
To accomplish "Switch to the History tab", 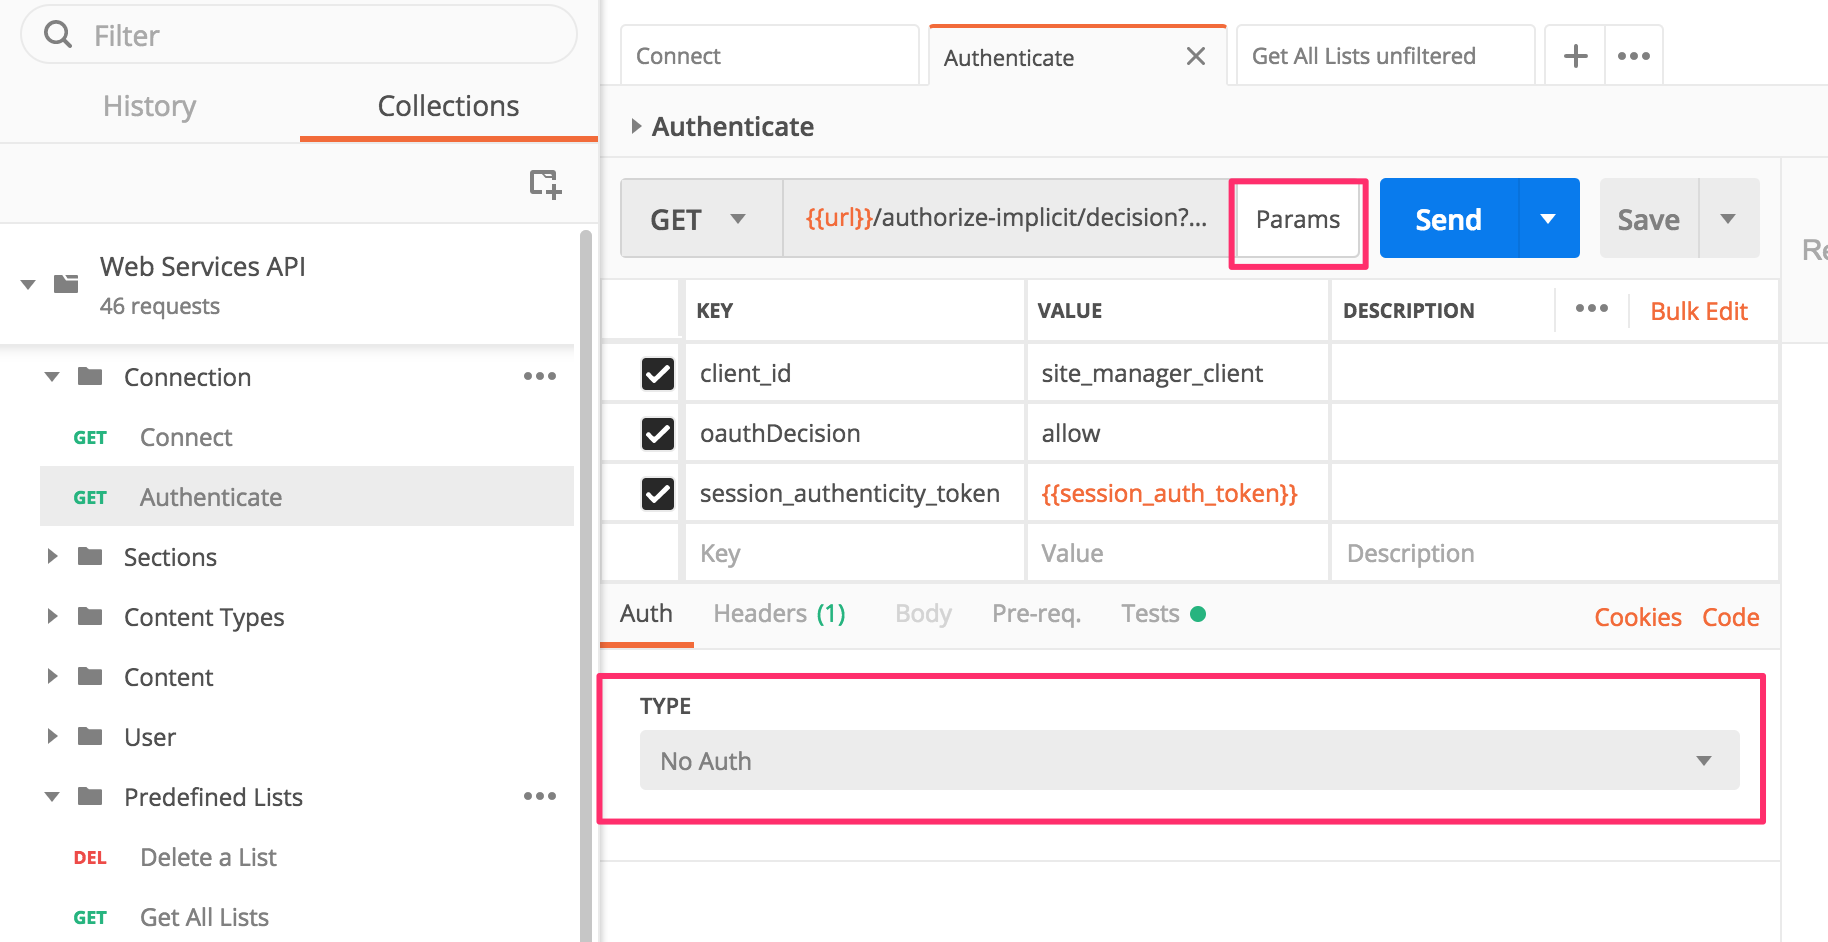I will coord(149,106).
